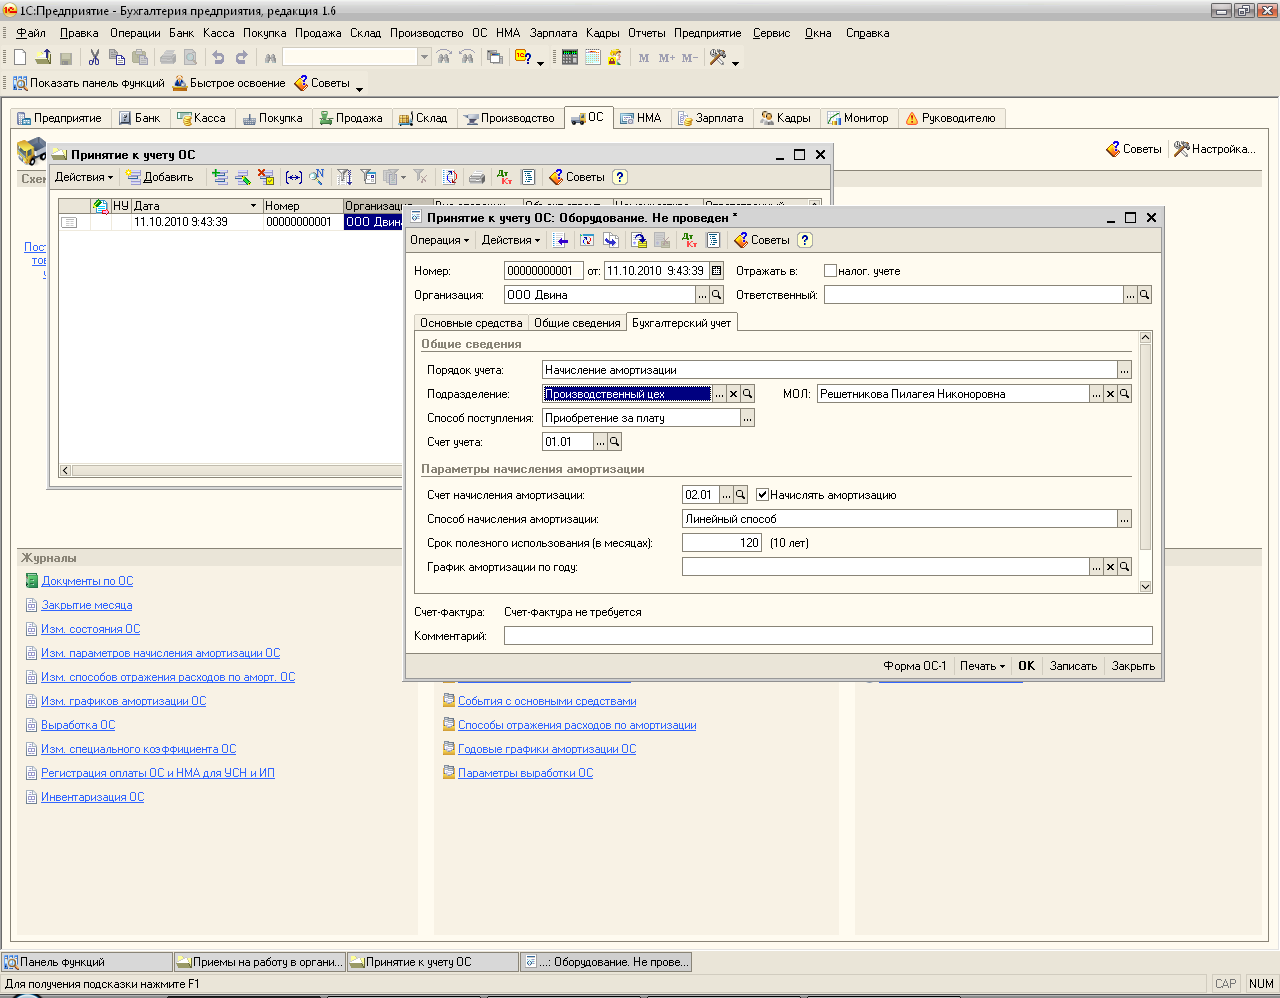The image size is (1280, 998).
Task: Click the new document icon in main toolbar
Action: click(19, 58)
